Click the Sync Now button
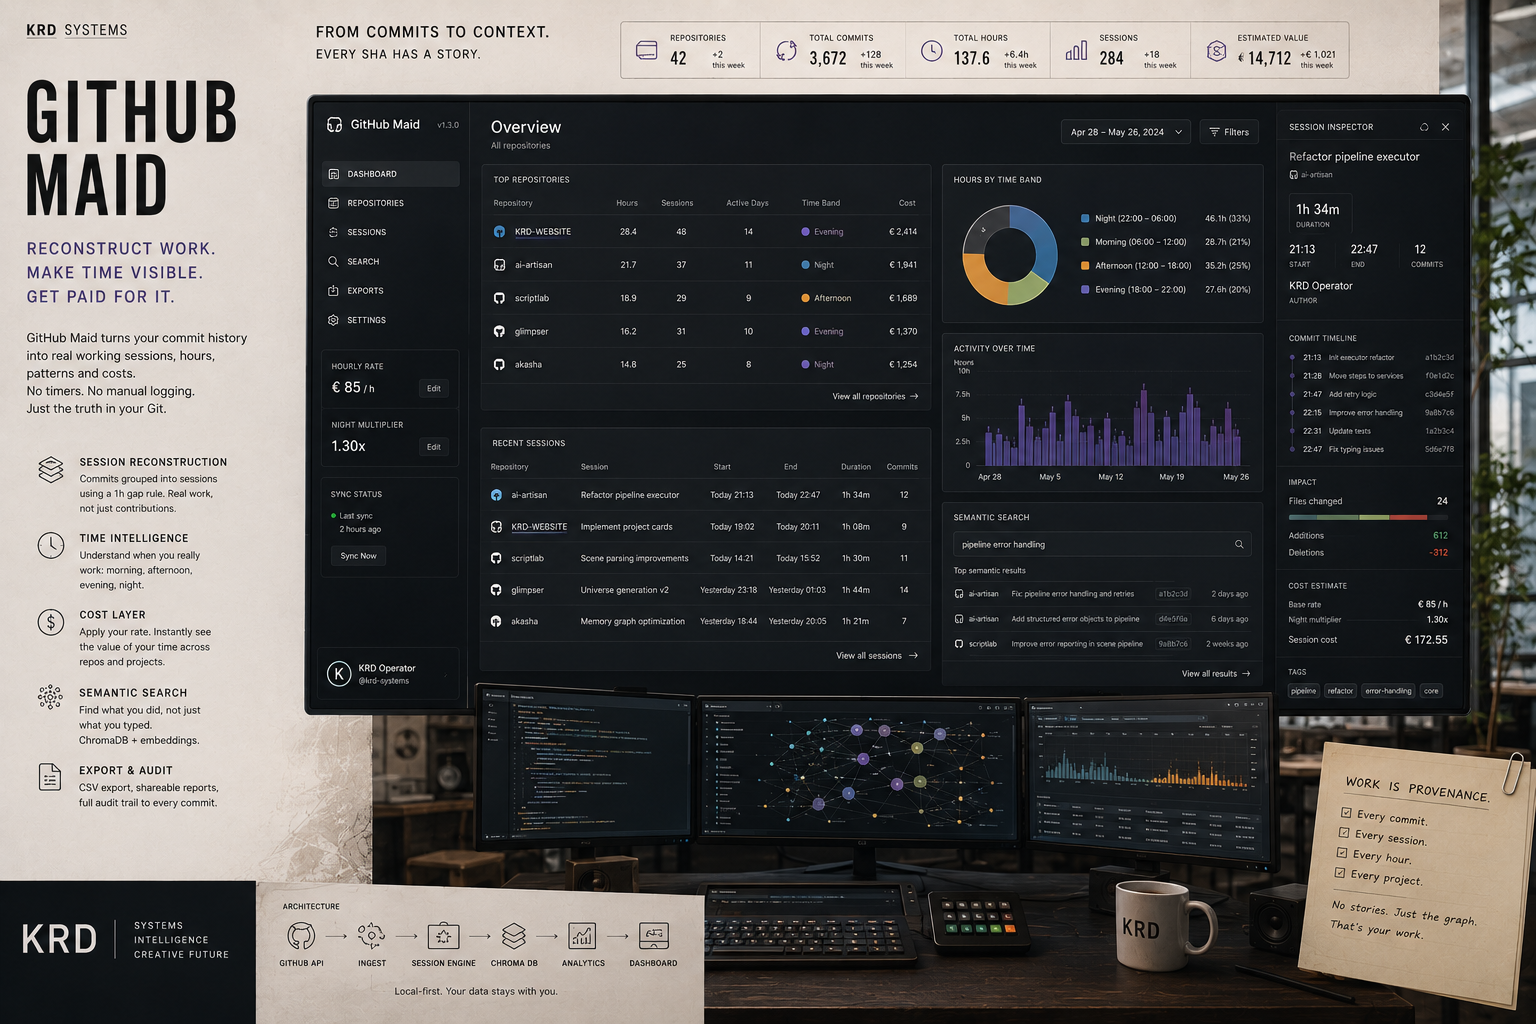The height and width of the screenshot is (1024, 1536). point(358,556)
